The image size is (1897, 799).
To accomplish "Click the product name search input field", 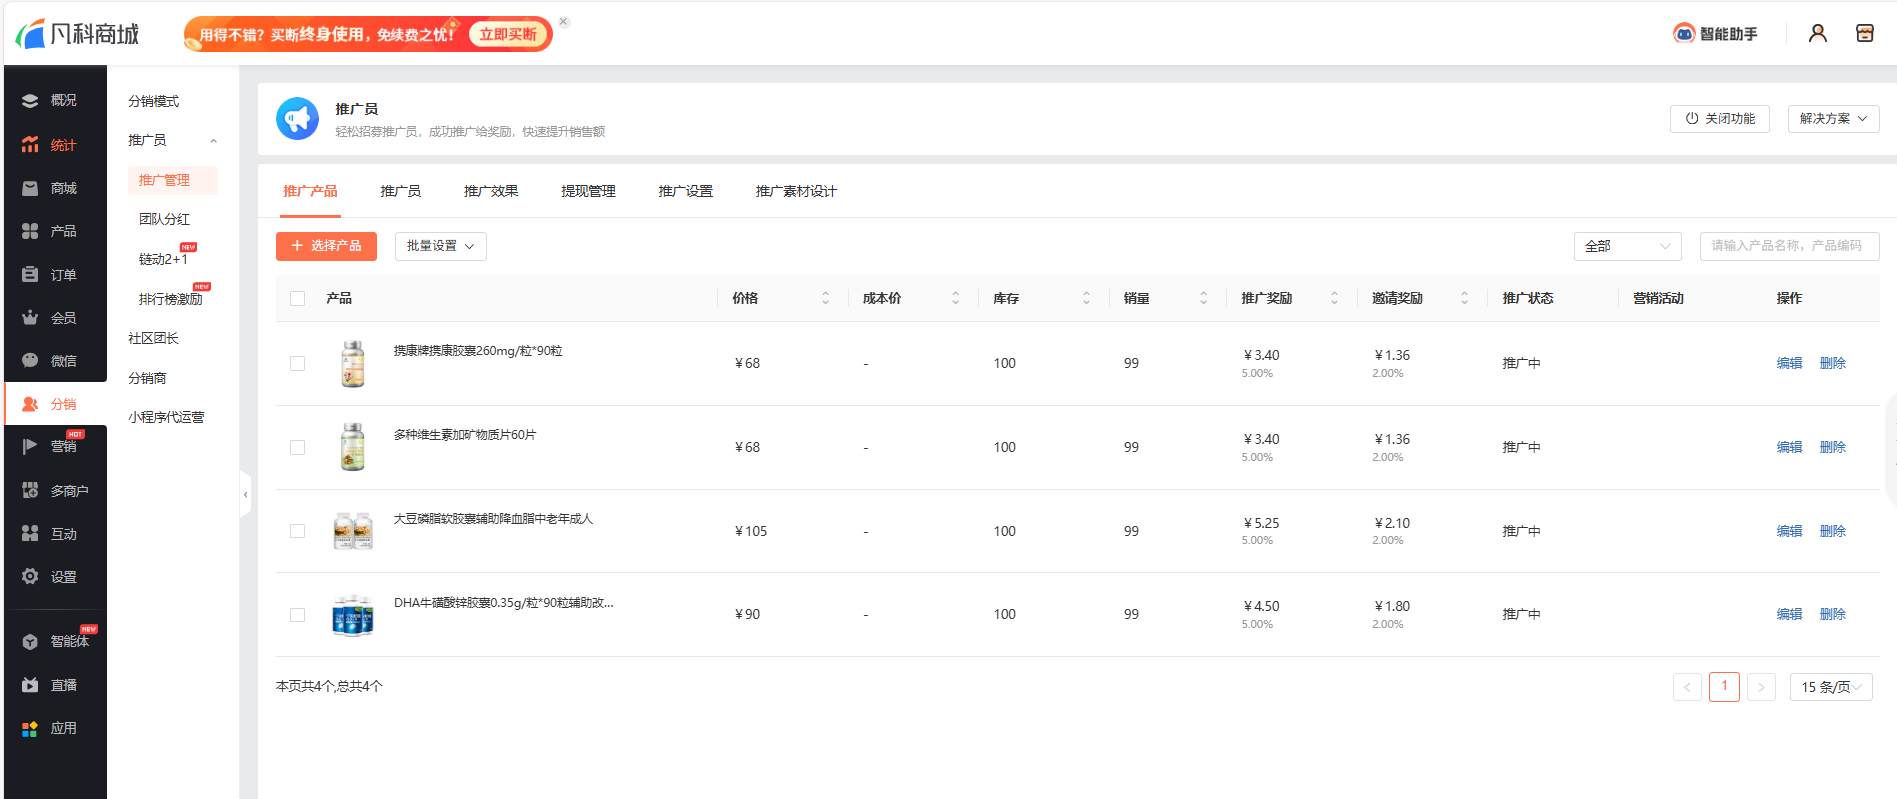I will 1788,246.
